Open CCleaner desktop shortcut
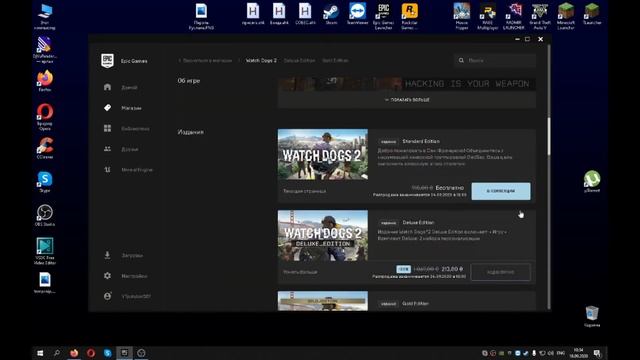 point(45,148)
